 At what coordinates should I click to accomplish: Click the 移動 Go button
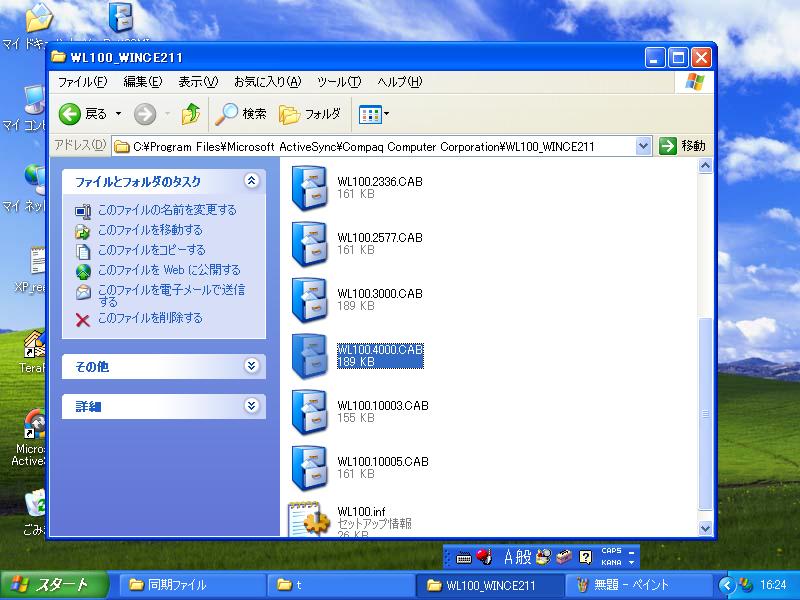coord(682,146)
